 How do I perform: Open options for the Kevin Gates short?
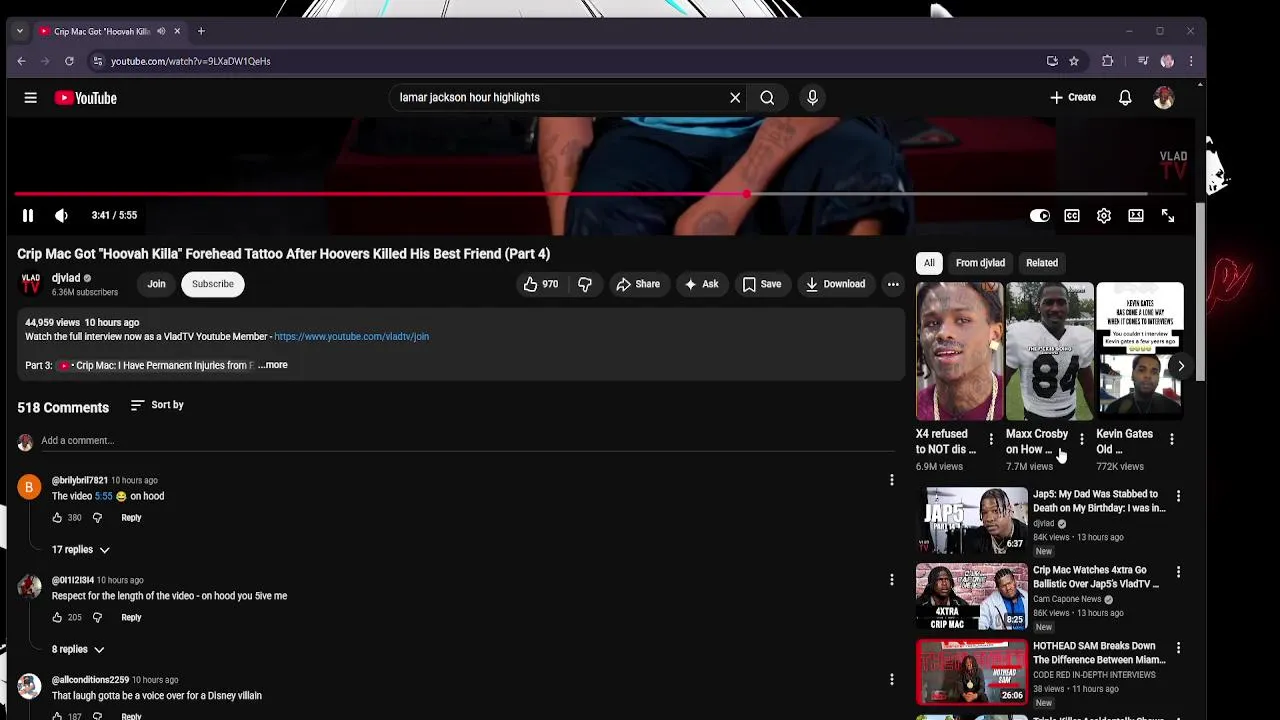coord(1172,439)
